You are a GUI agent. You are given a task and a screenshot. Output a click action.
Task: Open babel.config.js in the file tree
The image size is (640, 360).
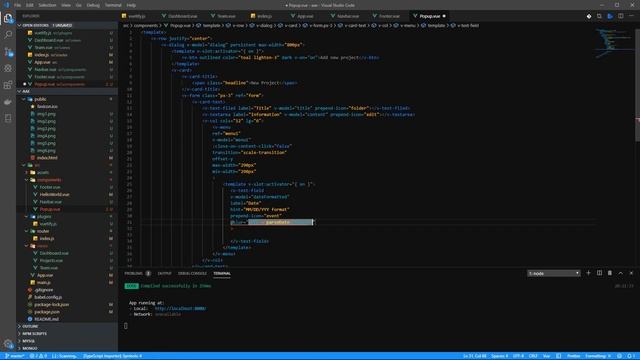pyautogui.click(x=48, y=297)
